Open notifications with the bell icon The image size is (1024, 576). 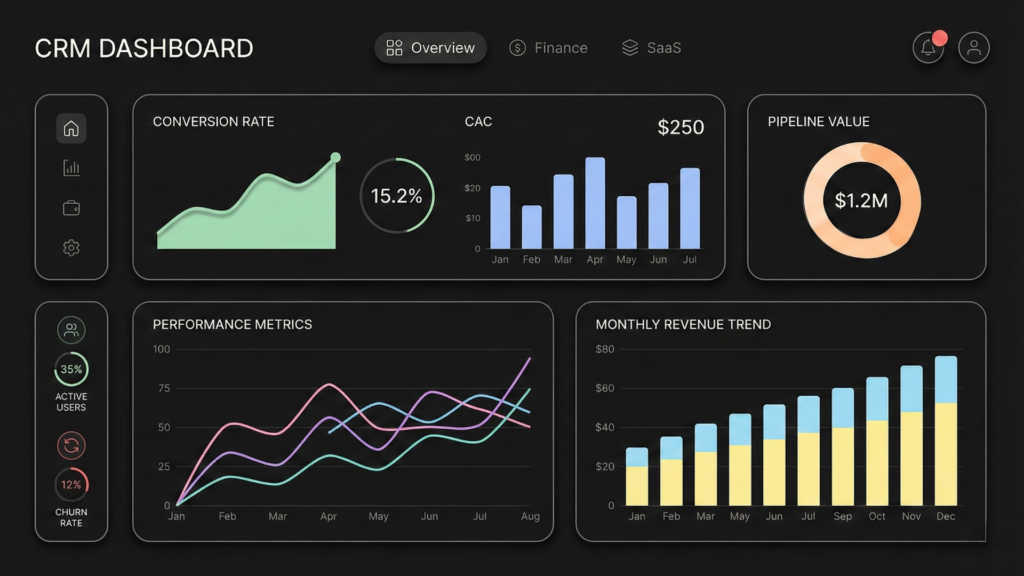coord(928,47)
